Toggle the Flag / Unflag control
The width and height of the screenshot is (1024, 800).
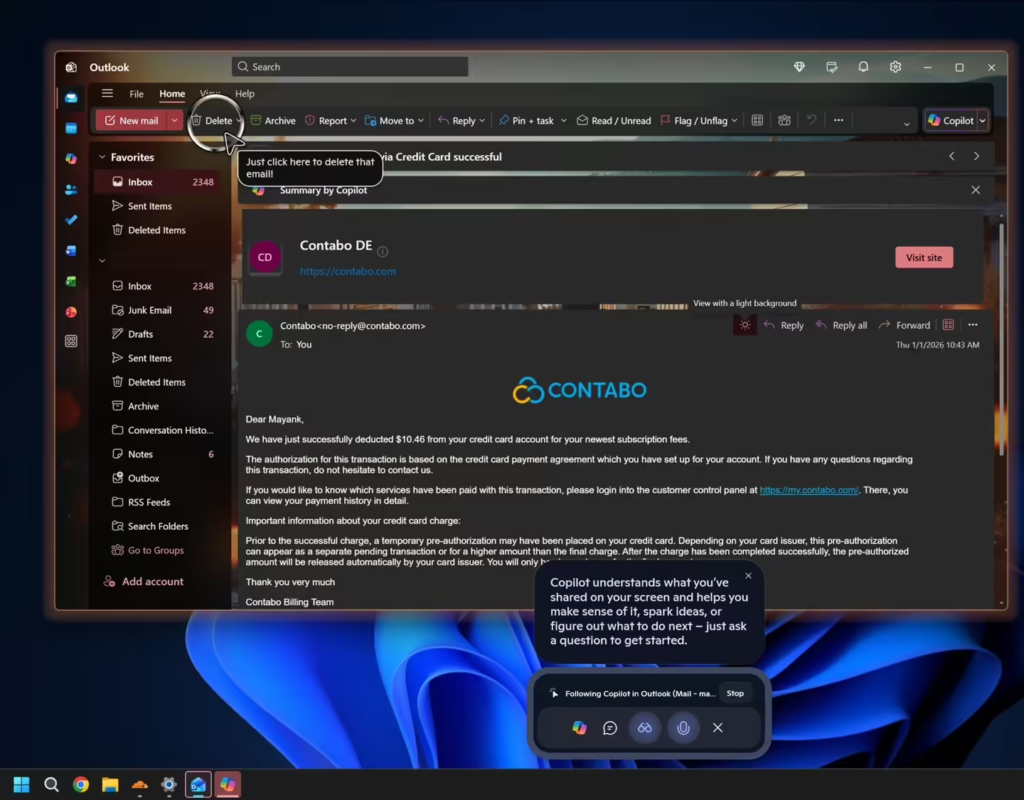[699, 120]
